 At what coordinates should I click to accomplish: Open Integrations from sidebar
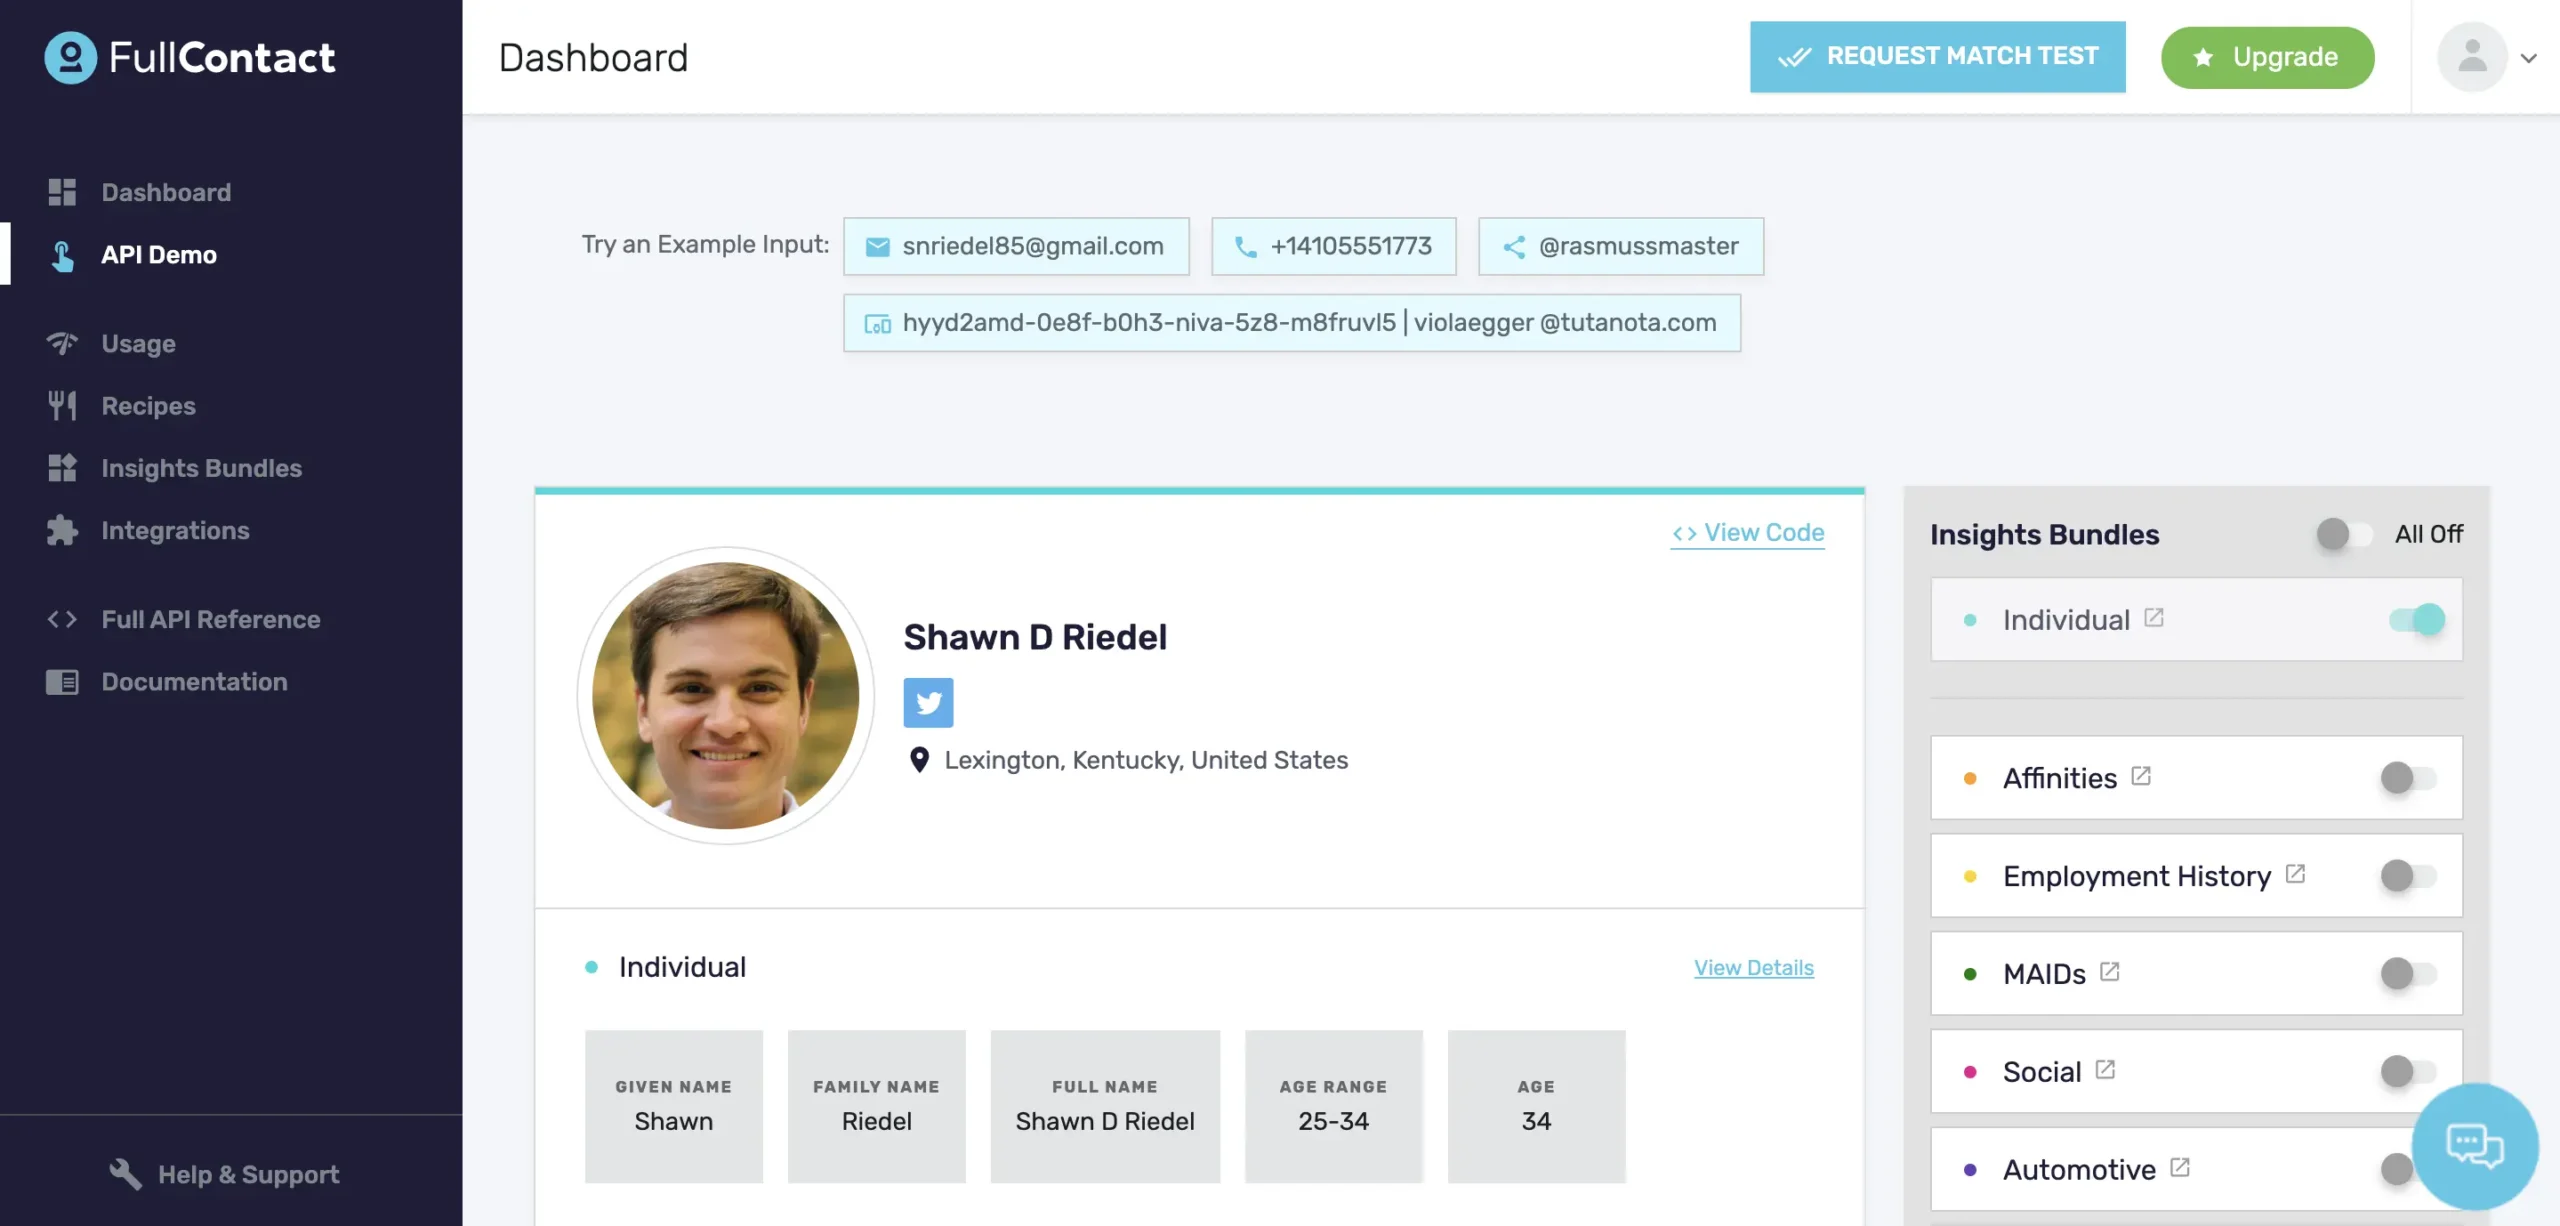[x=175, y=530]
